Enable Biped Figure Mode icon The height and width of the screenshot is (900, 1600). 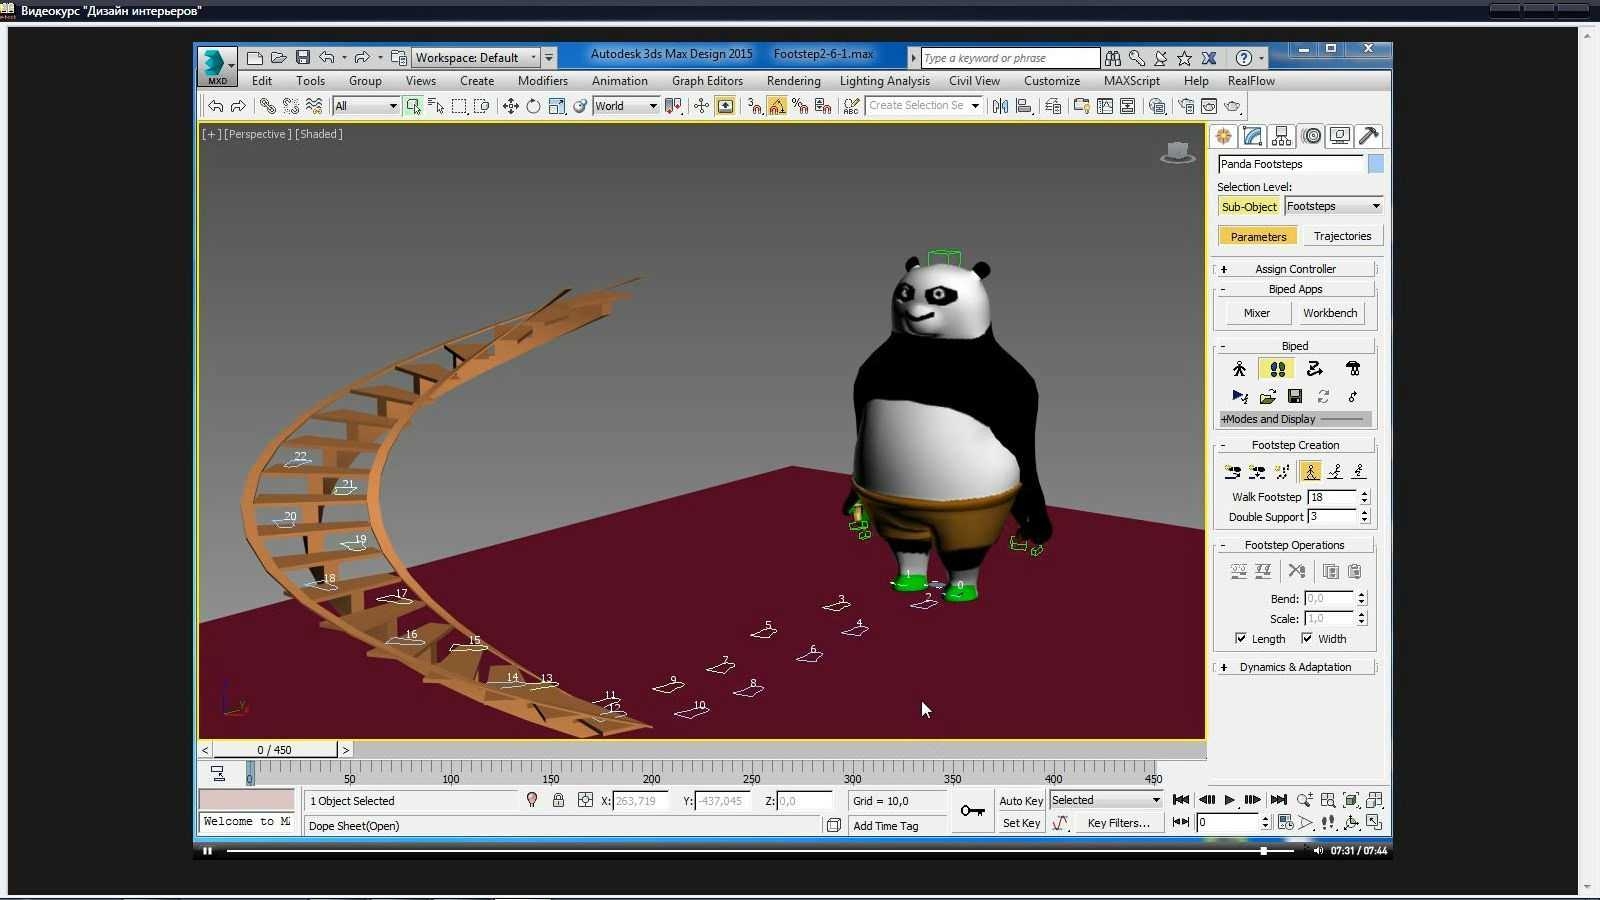coord(1239,369)
